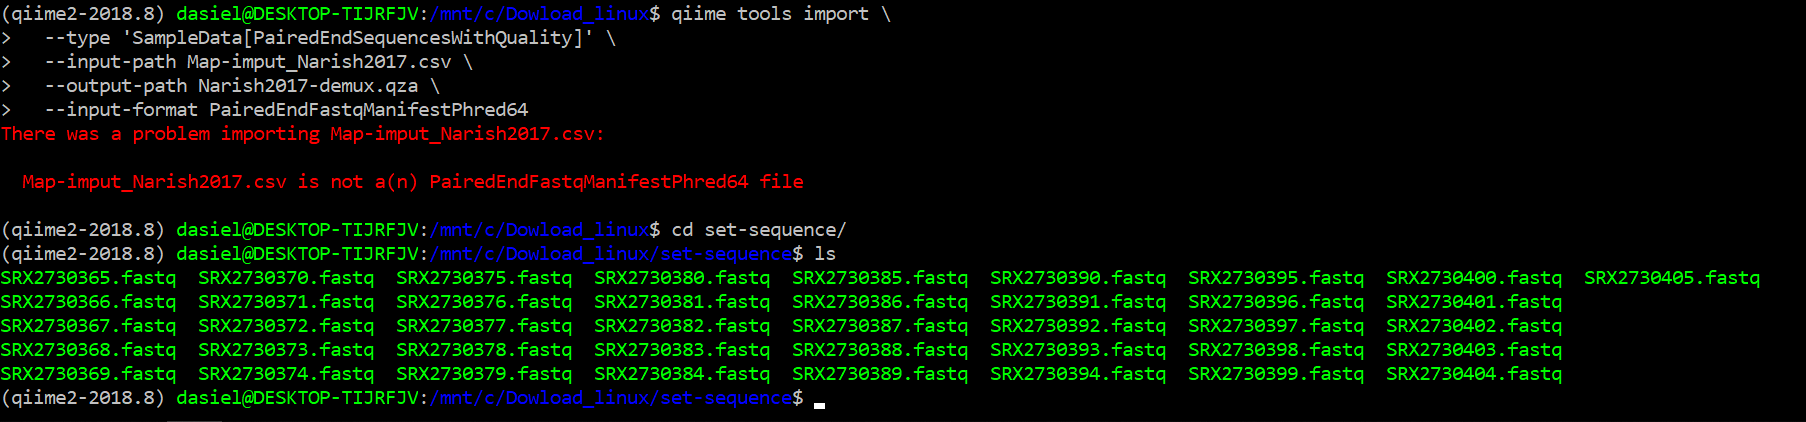Click the SRX2730369.fastq file name

(88, 374)
